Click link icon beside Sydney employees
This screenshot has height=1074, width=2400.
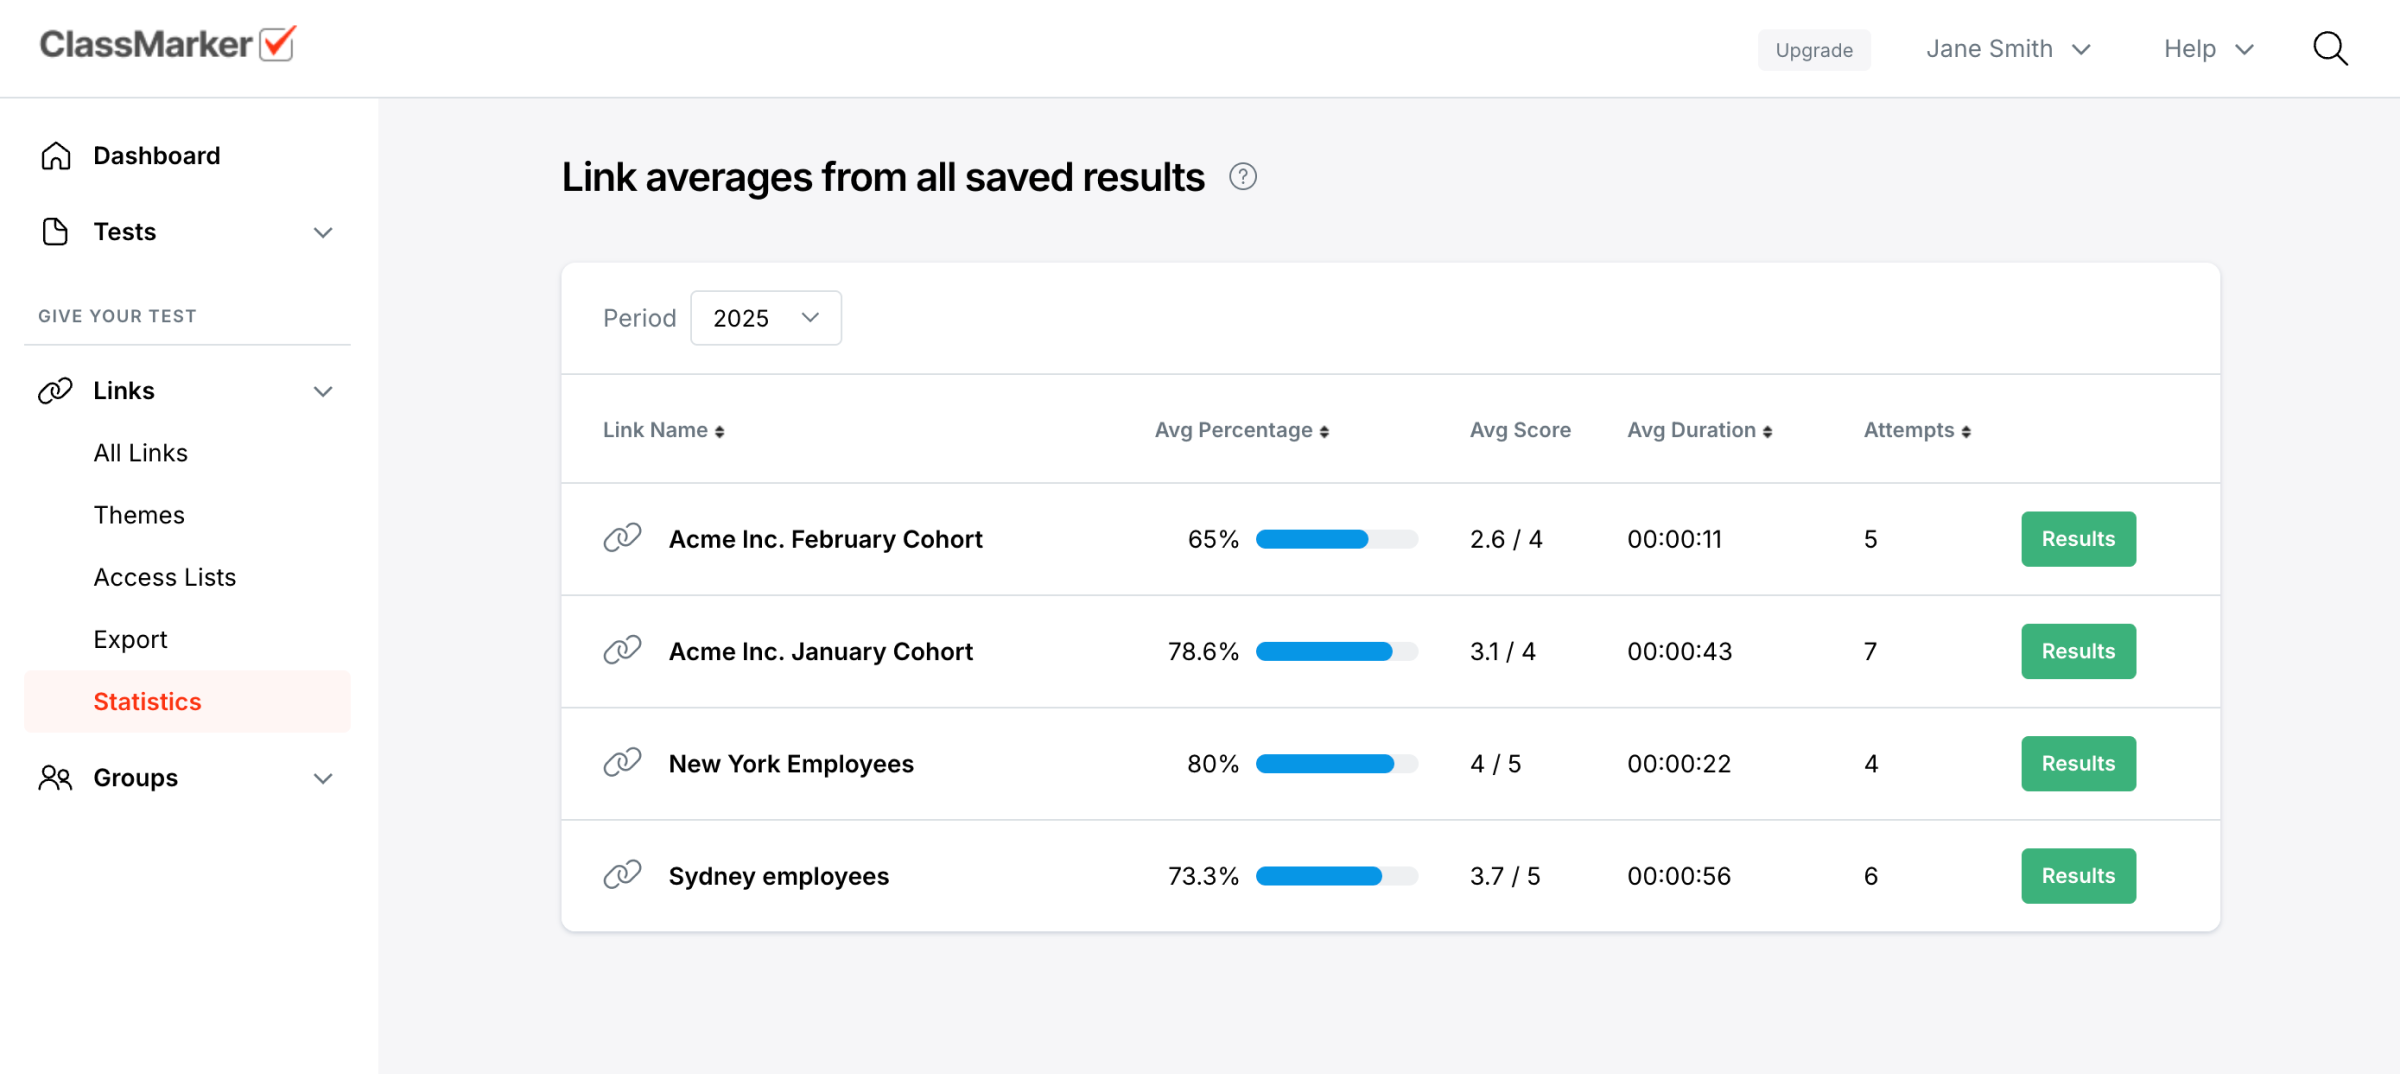pyautogui.click(x=622, y=875)
